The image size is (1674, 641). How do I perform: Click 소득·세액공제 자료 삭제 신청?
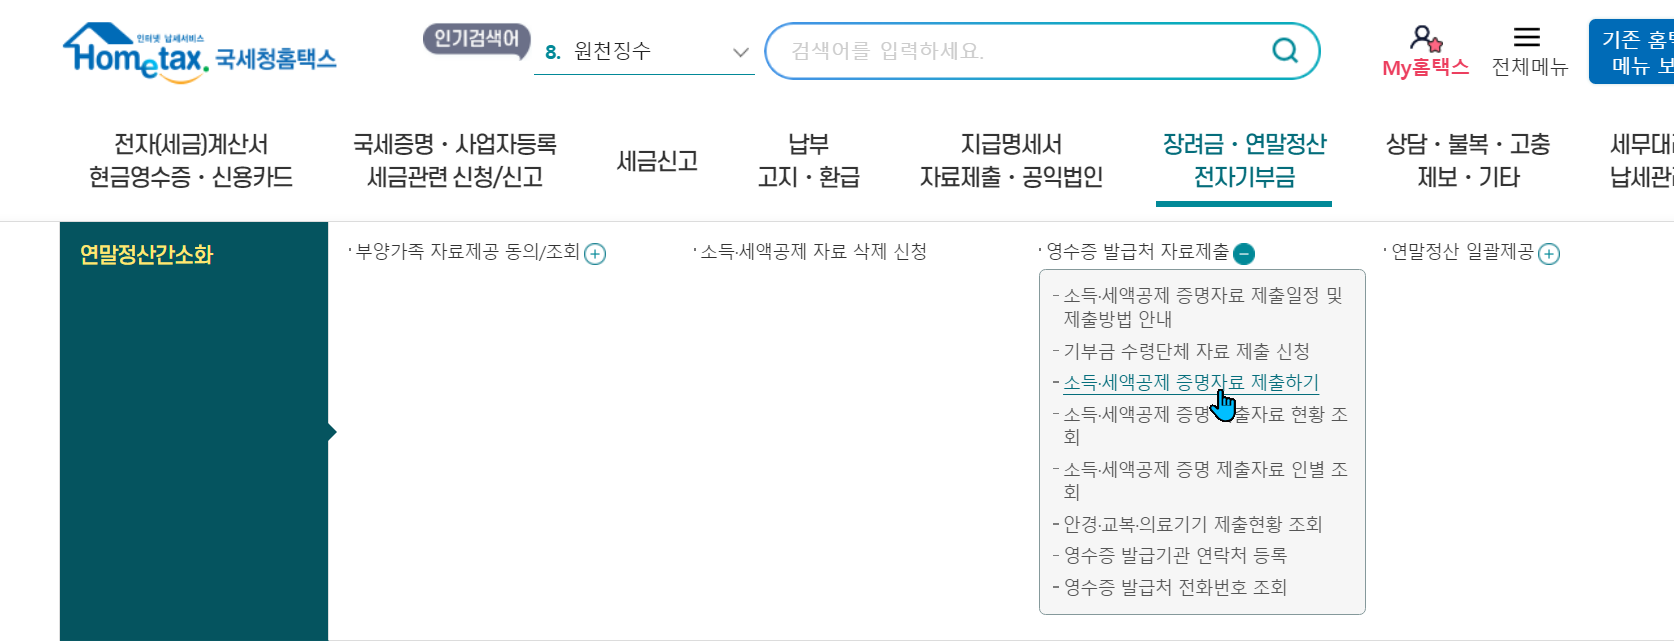pyautogui.click(x=813, y=252)
